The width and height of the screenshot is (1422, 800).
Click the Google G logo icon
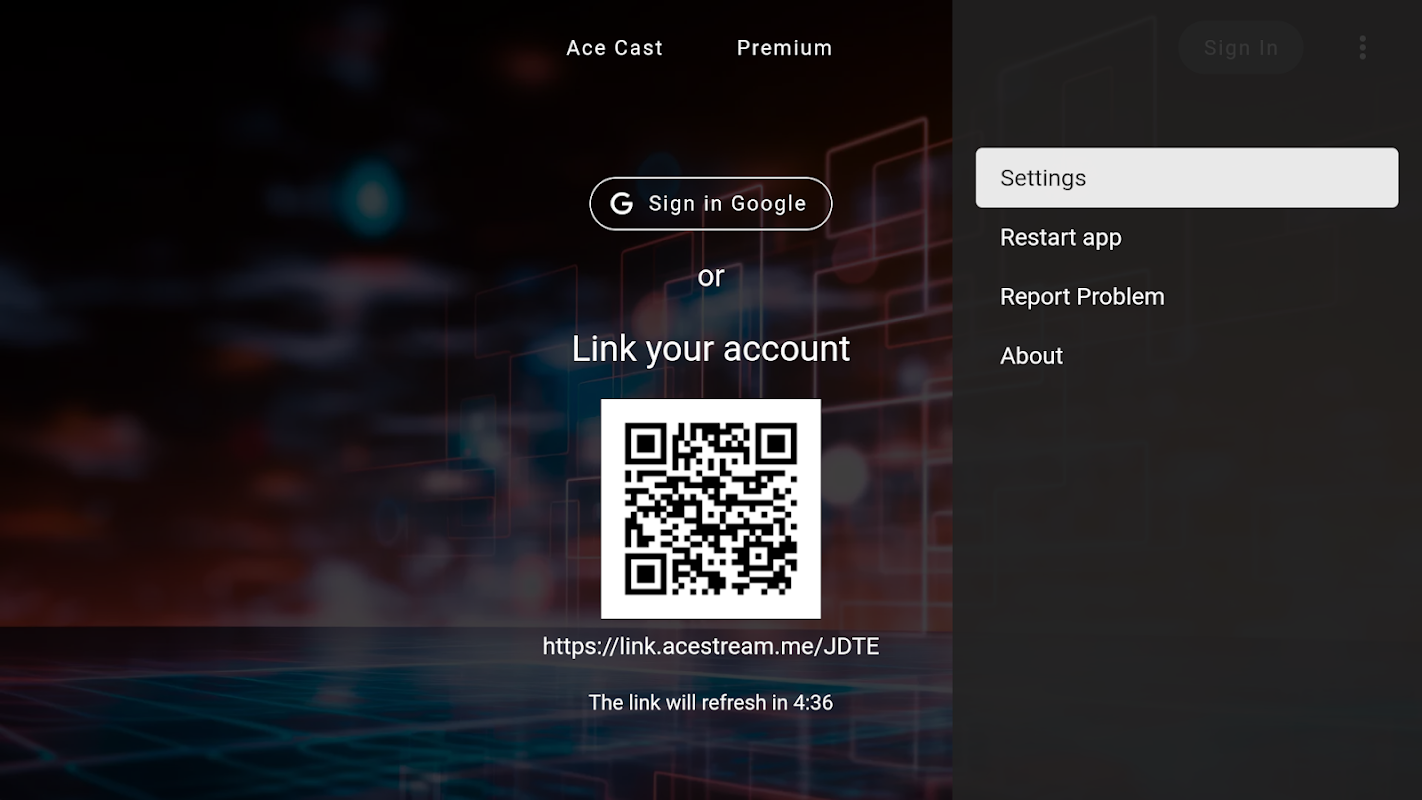point(622,204)
